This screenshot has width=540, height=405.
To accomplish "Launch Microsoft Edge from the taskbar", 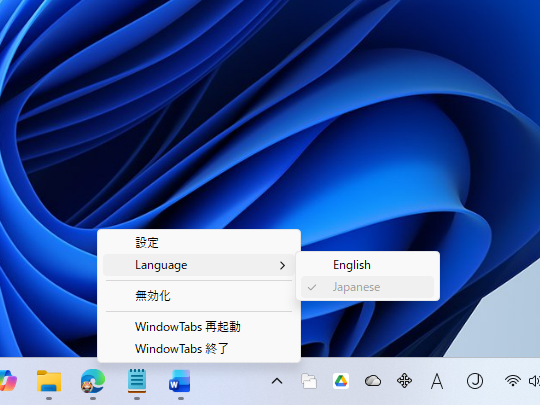I will [x=93, y=381].
